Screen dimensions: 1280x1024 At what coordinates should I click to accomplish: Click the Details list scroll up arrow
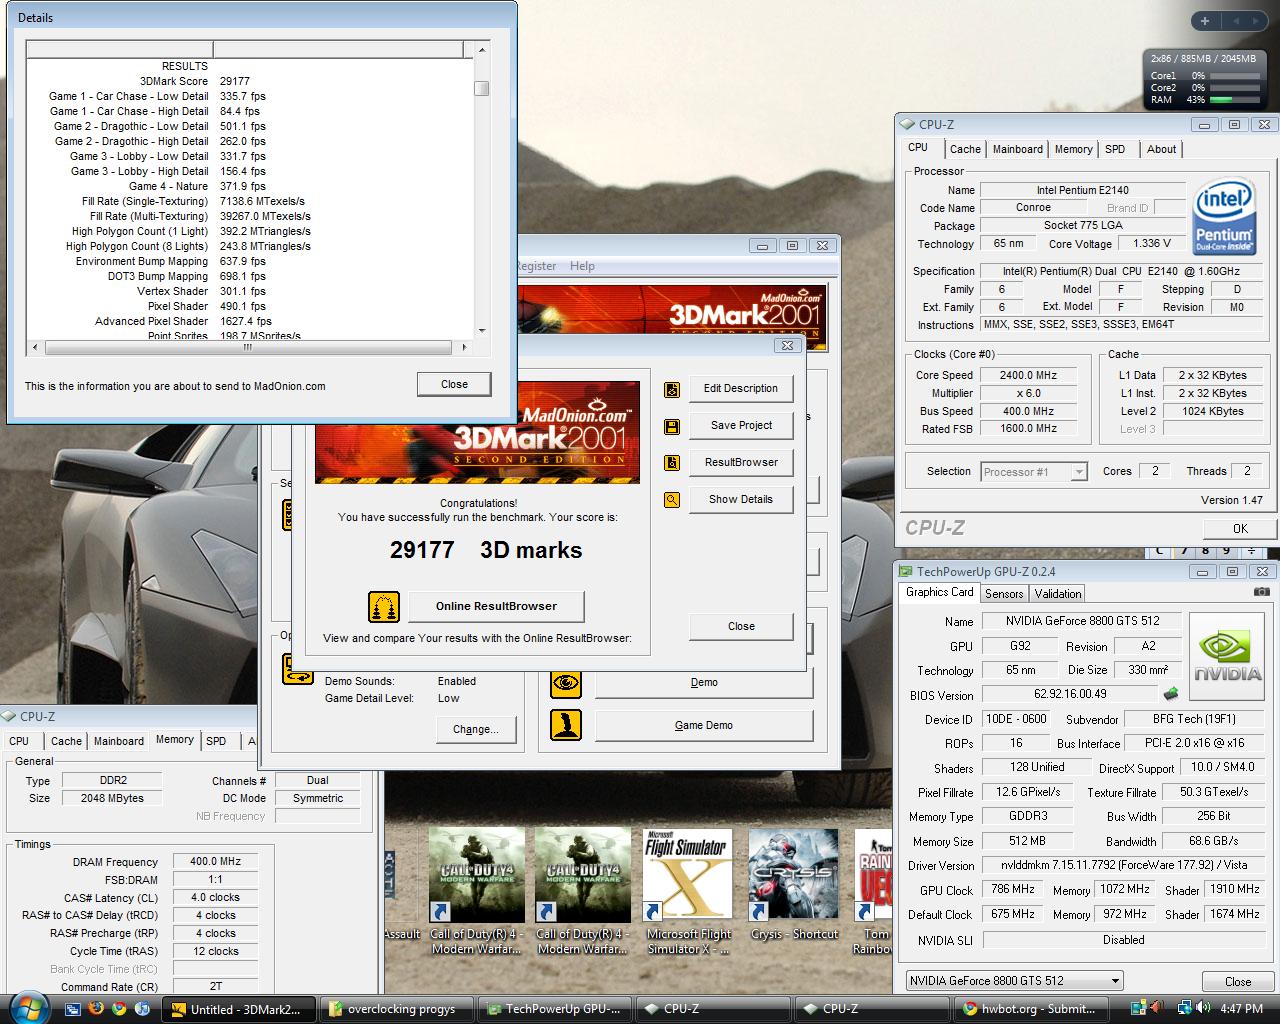click(481, 50)
